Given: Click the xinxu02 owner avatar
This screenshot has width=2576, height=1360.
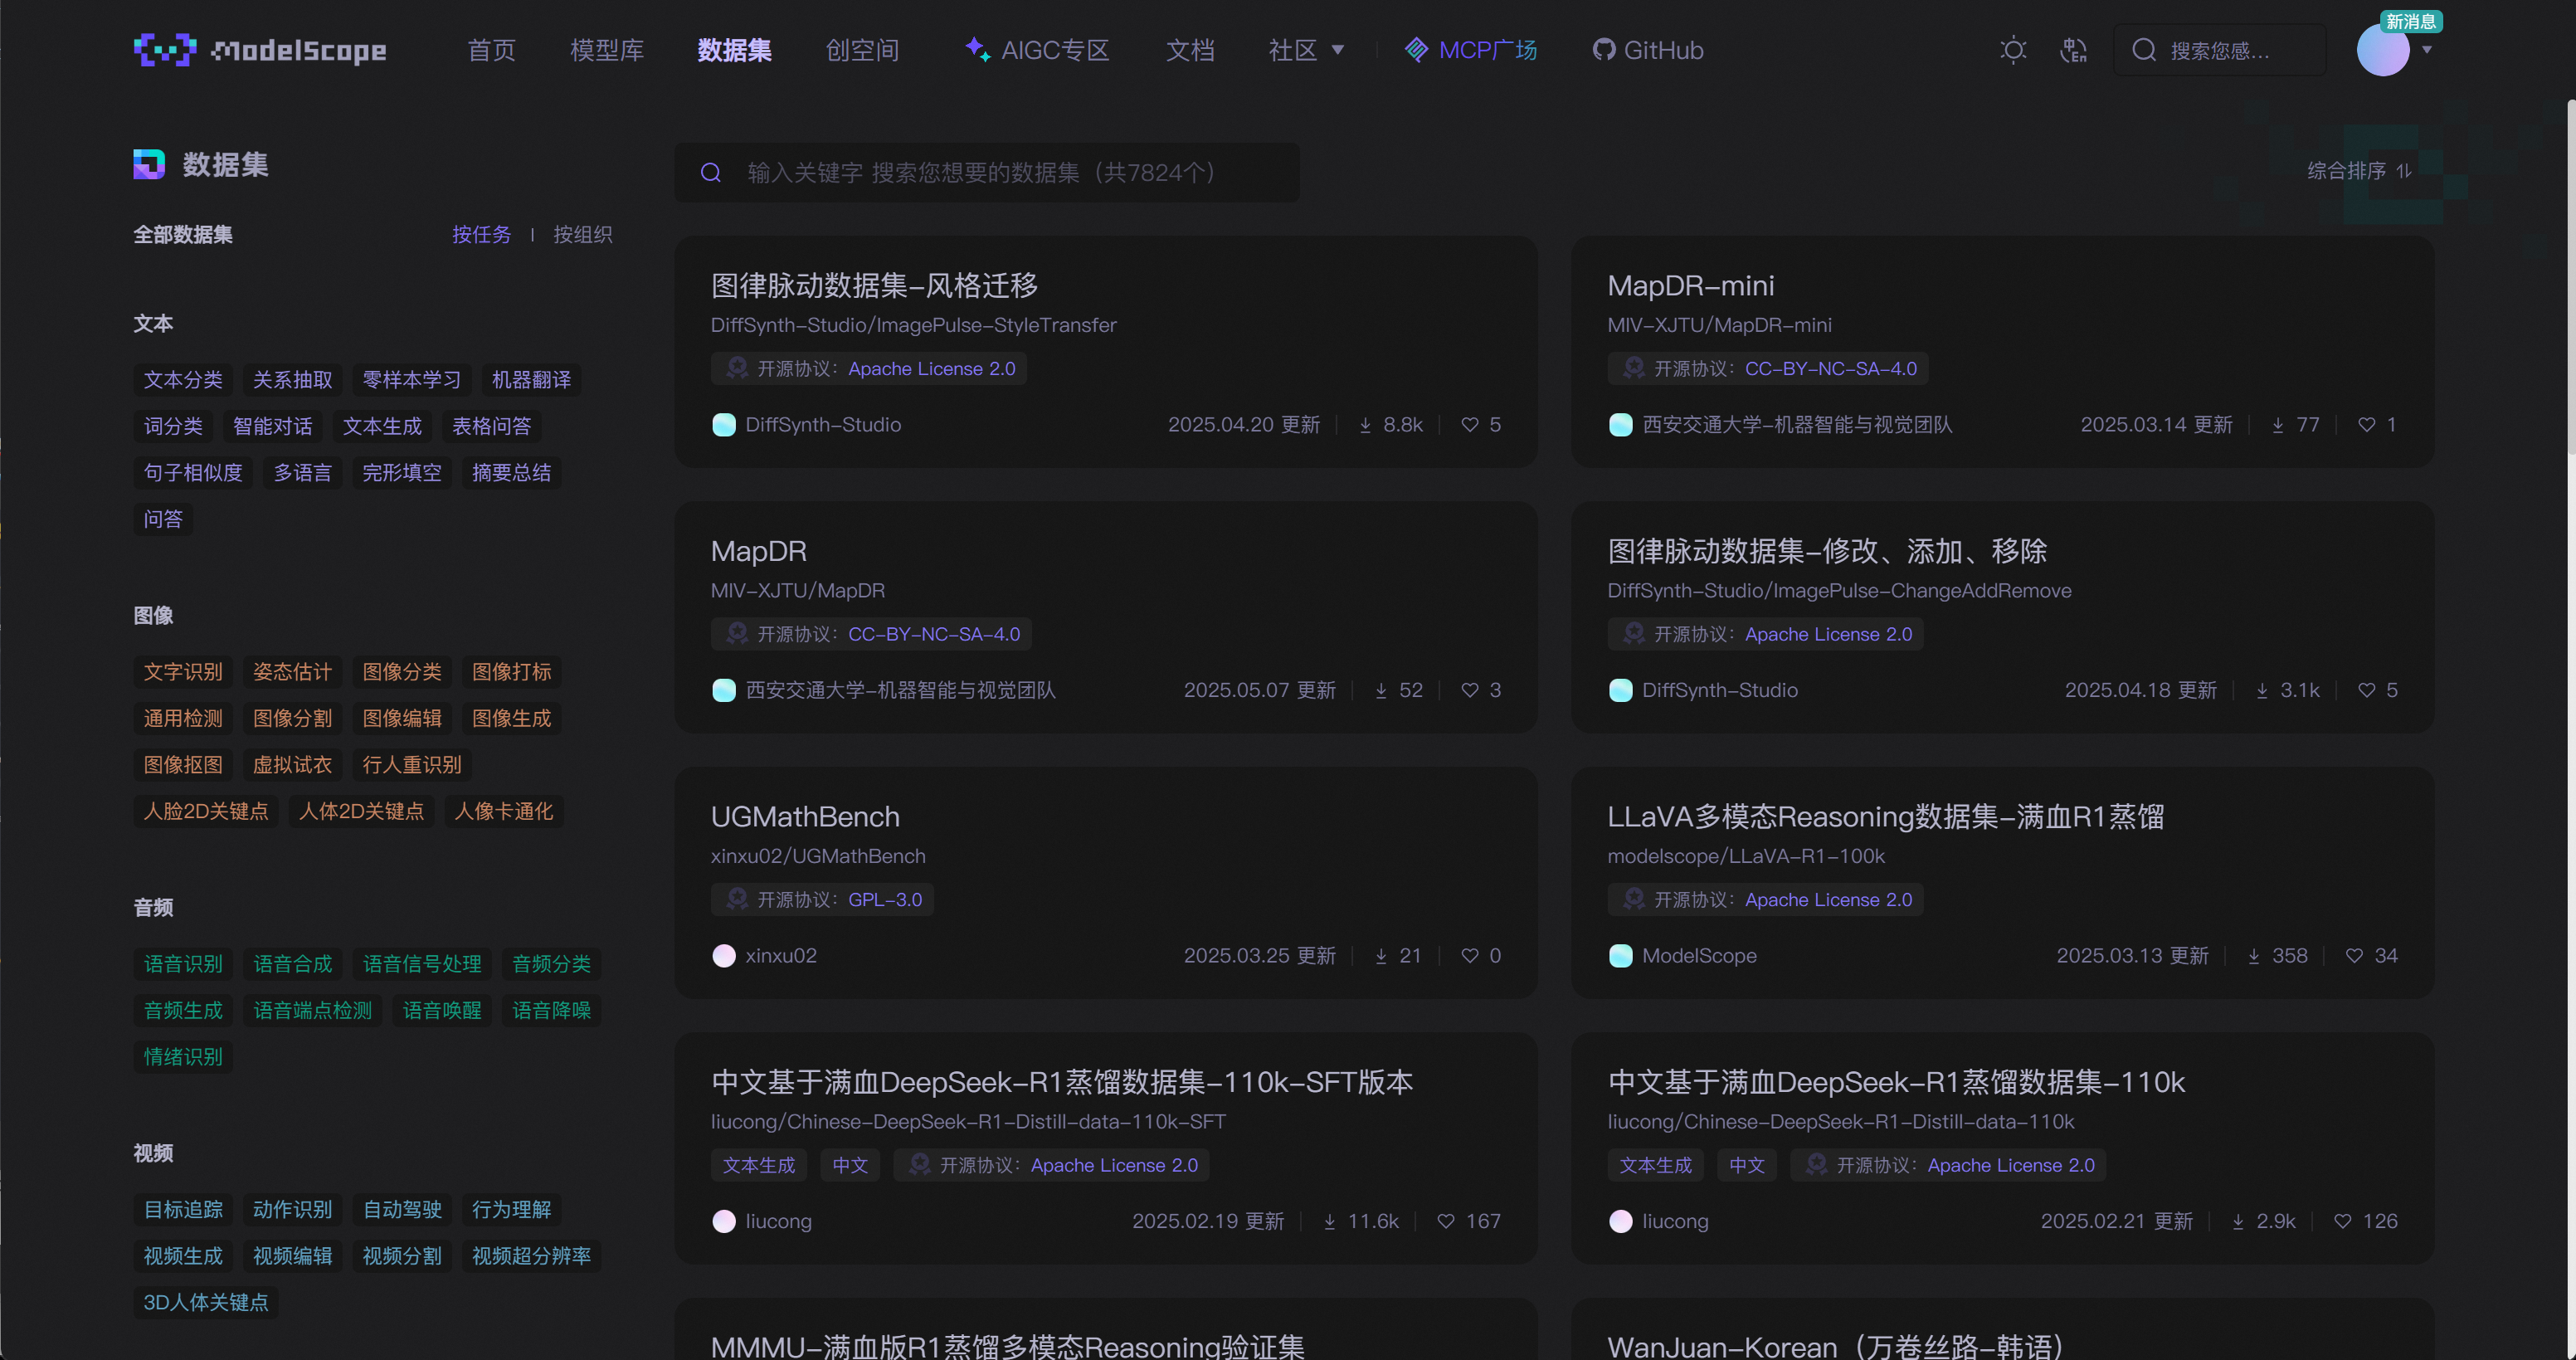Looking at the screenshot, I should (724, 956).
